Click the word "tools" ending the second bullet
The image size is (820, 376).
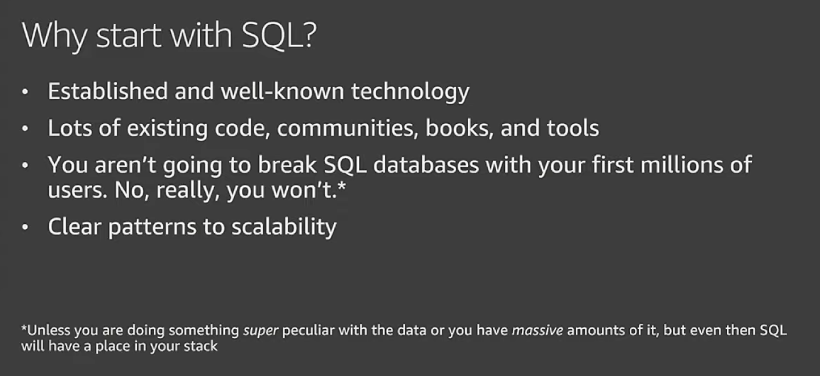tap(573, 129)
